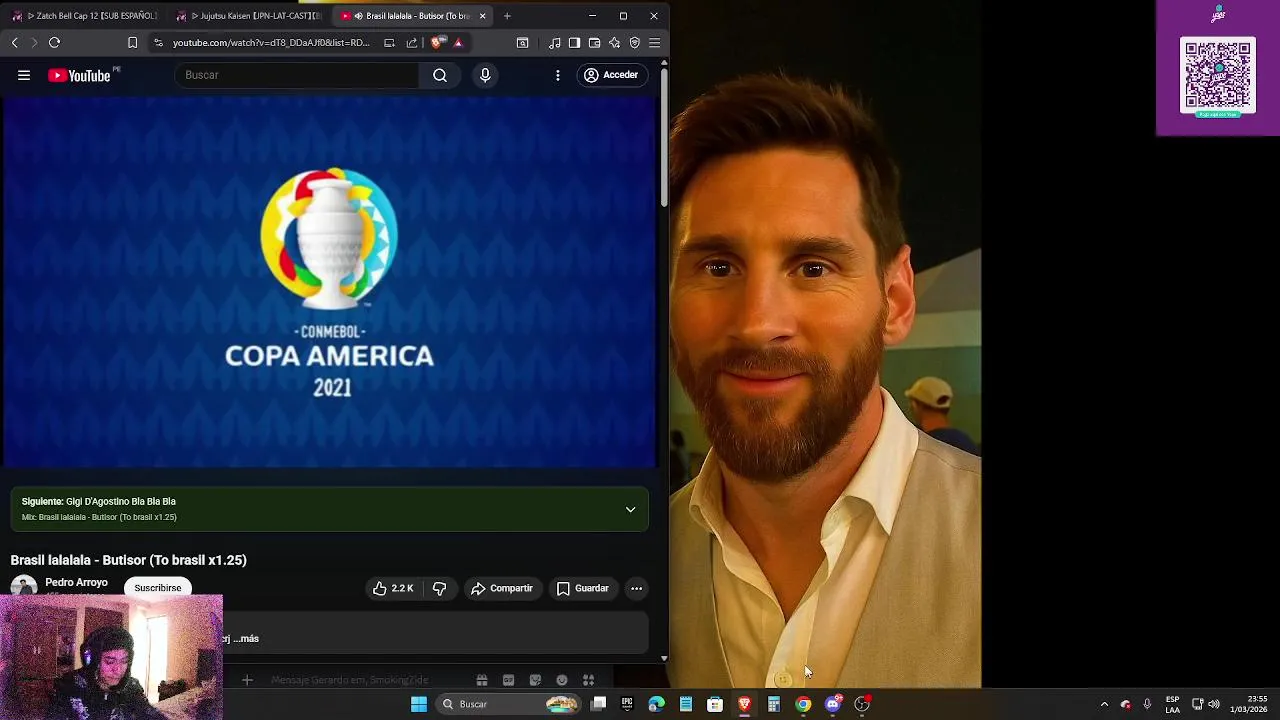This screenshot has width=1280, height=720.
Task: Switch to Google Chrome on the taskbar
Action: [803, 704]
